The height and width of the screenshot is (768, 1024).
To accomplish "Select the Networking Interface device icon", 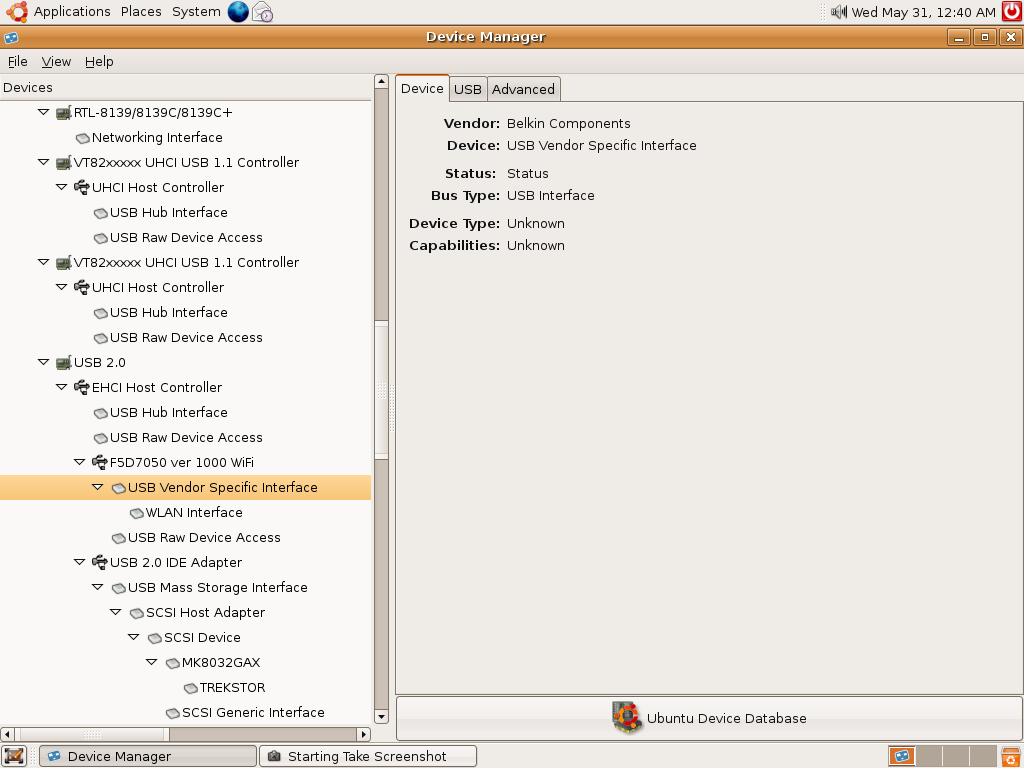I will (82, 138).
